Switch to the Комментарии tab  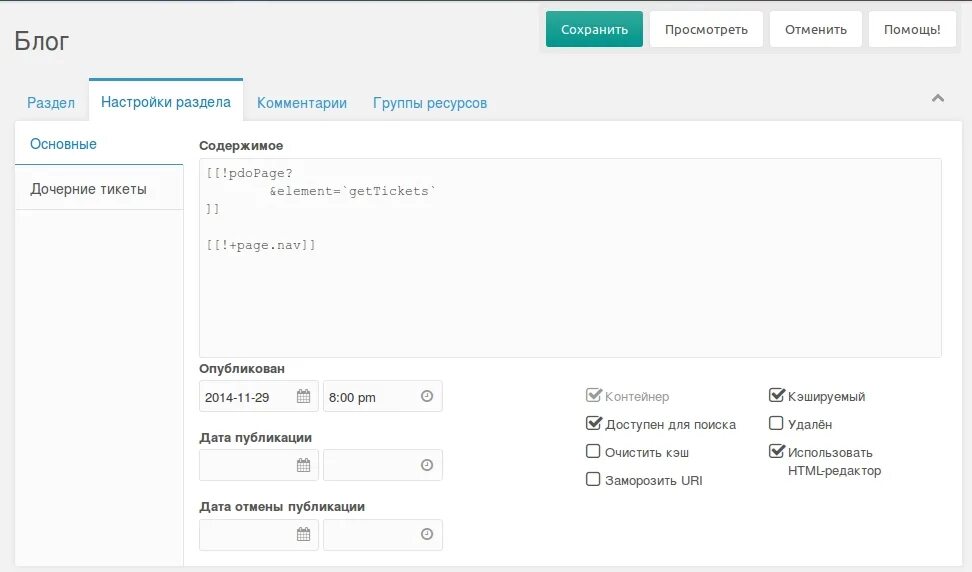(302, 103)
